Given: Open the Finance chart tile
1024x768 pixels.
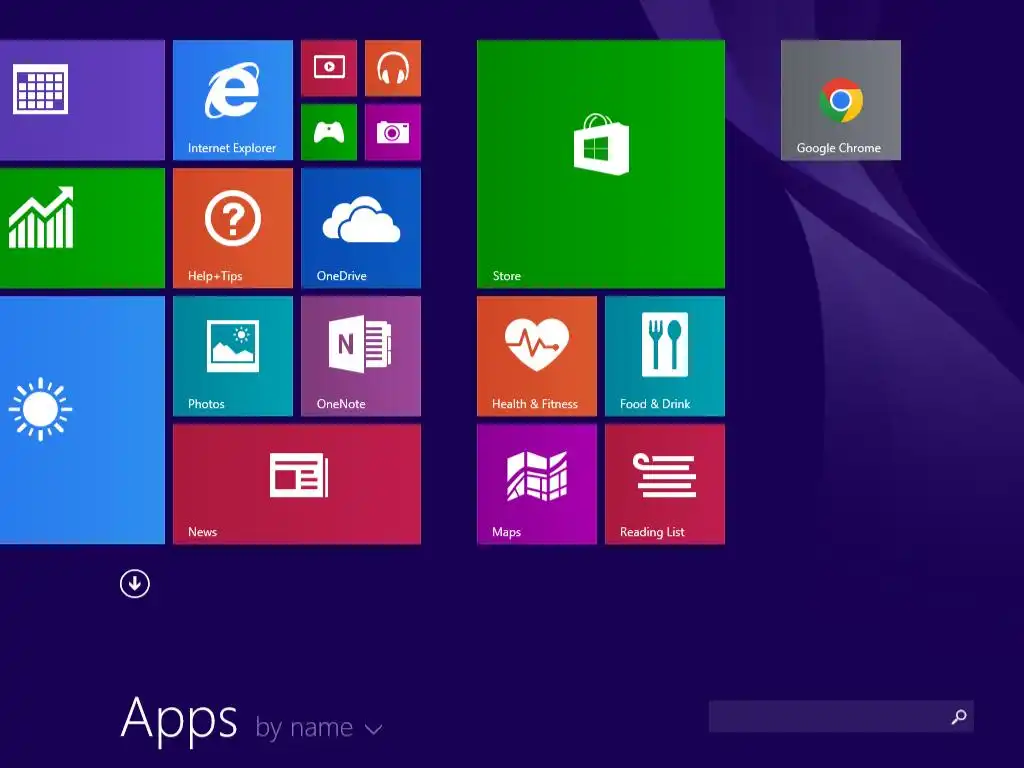Looking at the screenshot, I should tap(82, 228).
